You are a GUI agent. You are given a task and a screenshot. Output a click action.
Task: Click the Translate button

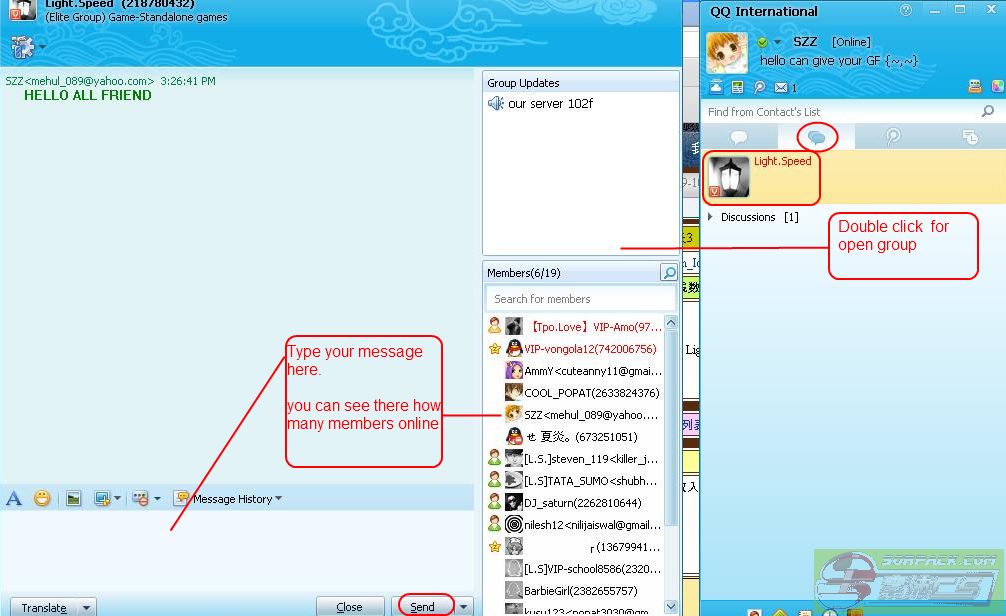tap(44, 607)
